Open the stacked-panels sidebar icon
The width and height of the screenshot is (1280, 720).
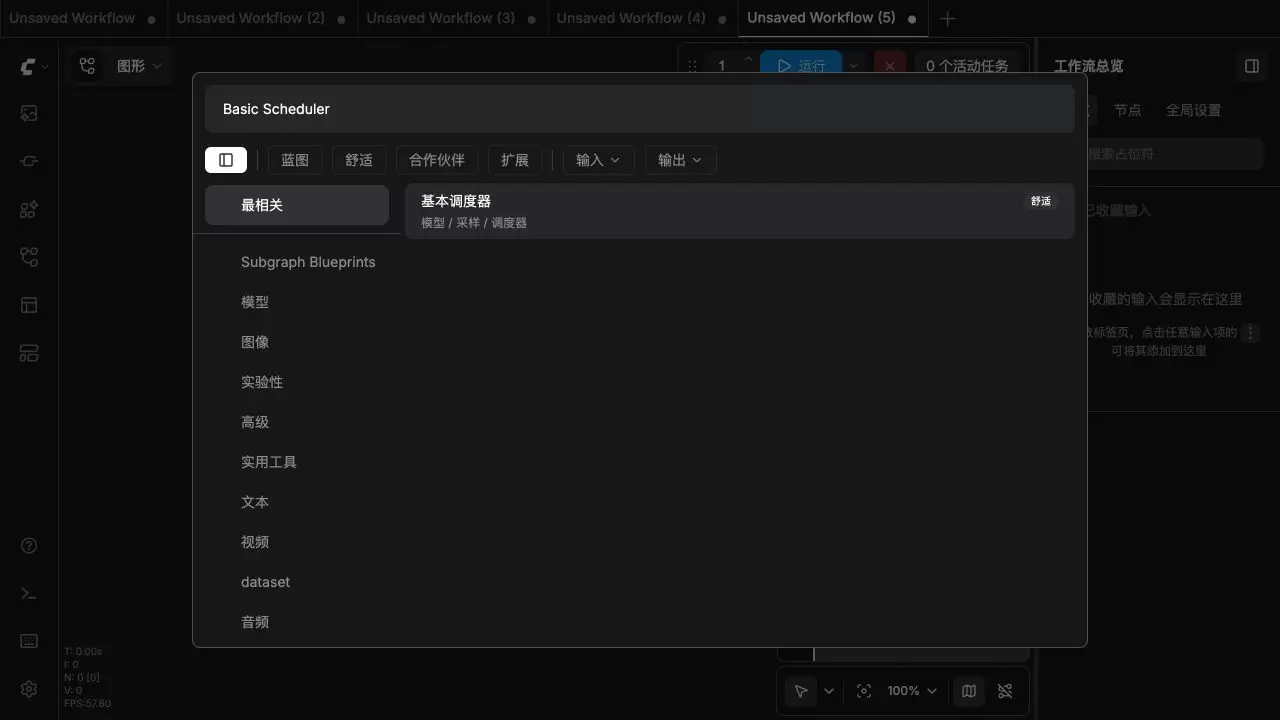coord(29,353)
